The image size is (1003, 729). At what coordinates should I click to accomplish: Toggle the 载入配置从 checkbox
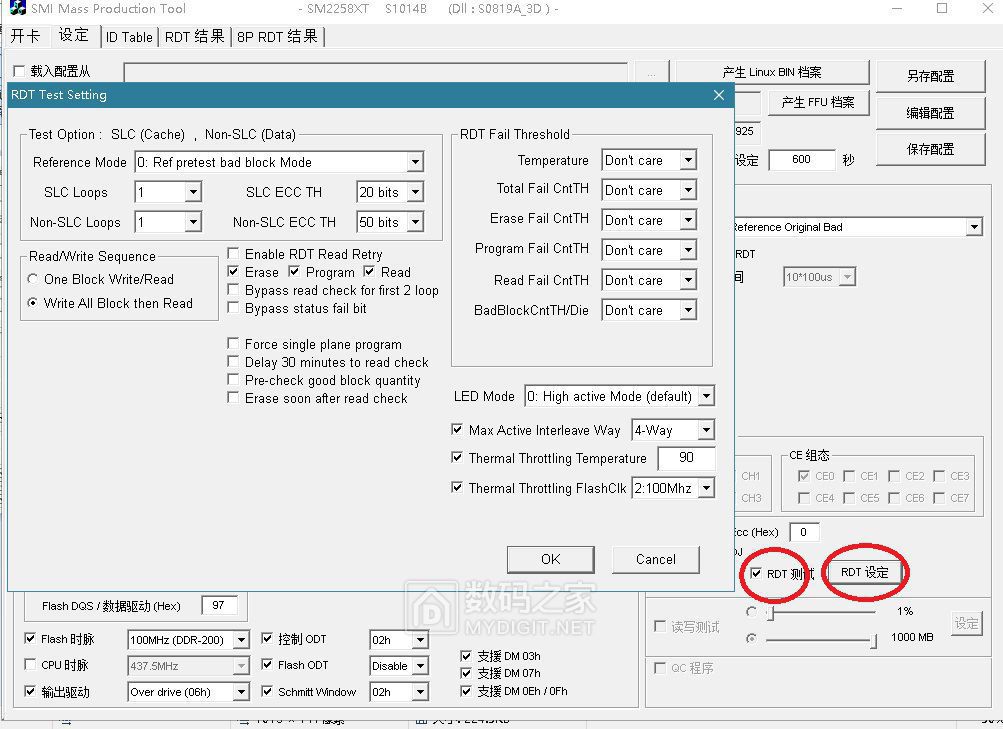click(19, 71)
